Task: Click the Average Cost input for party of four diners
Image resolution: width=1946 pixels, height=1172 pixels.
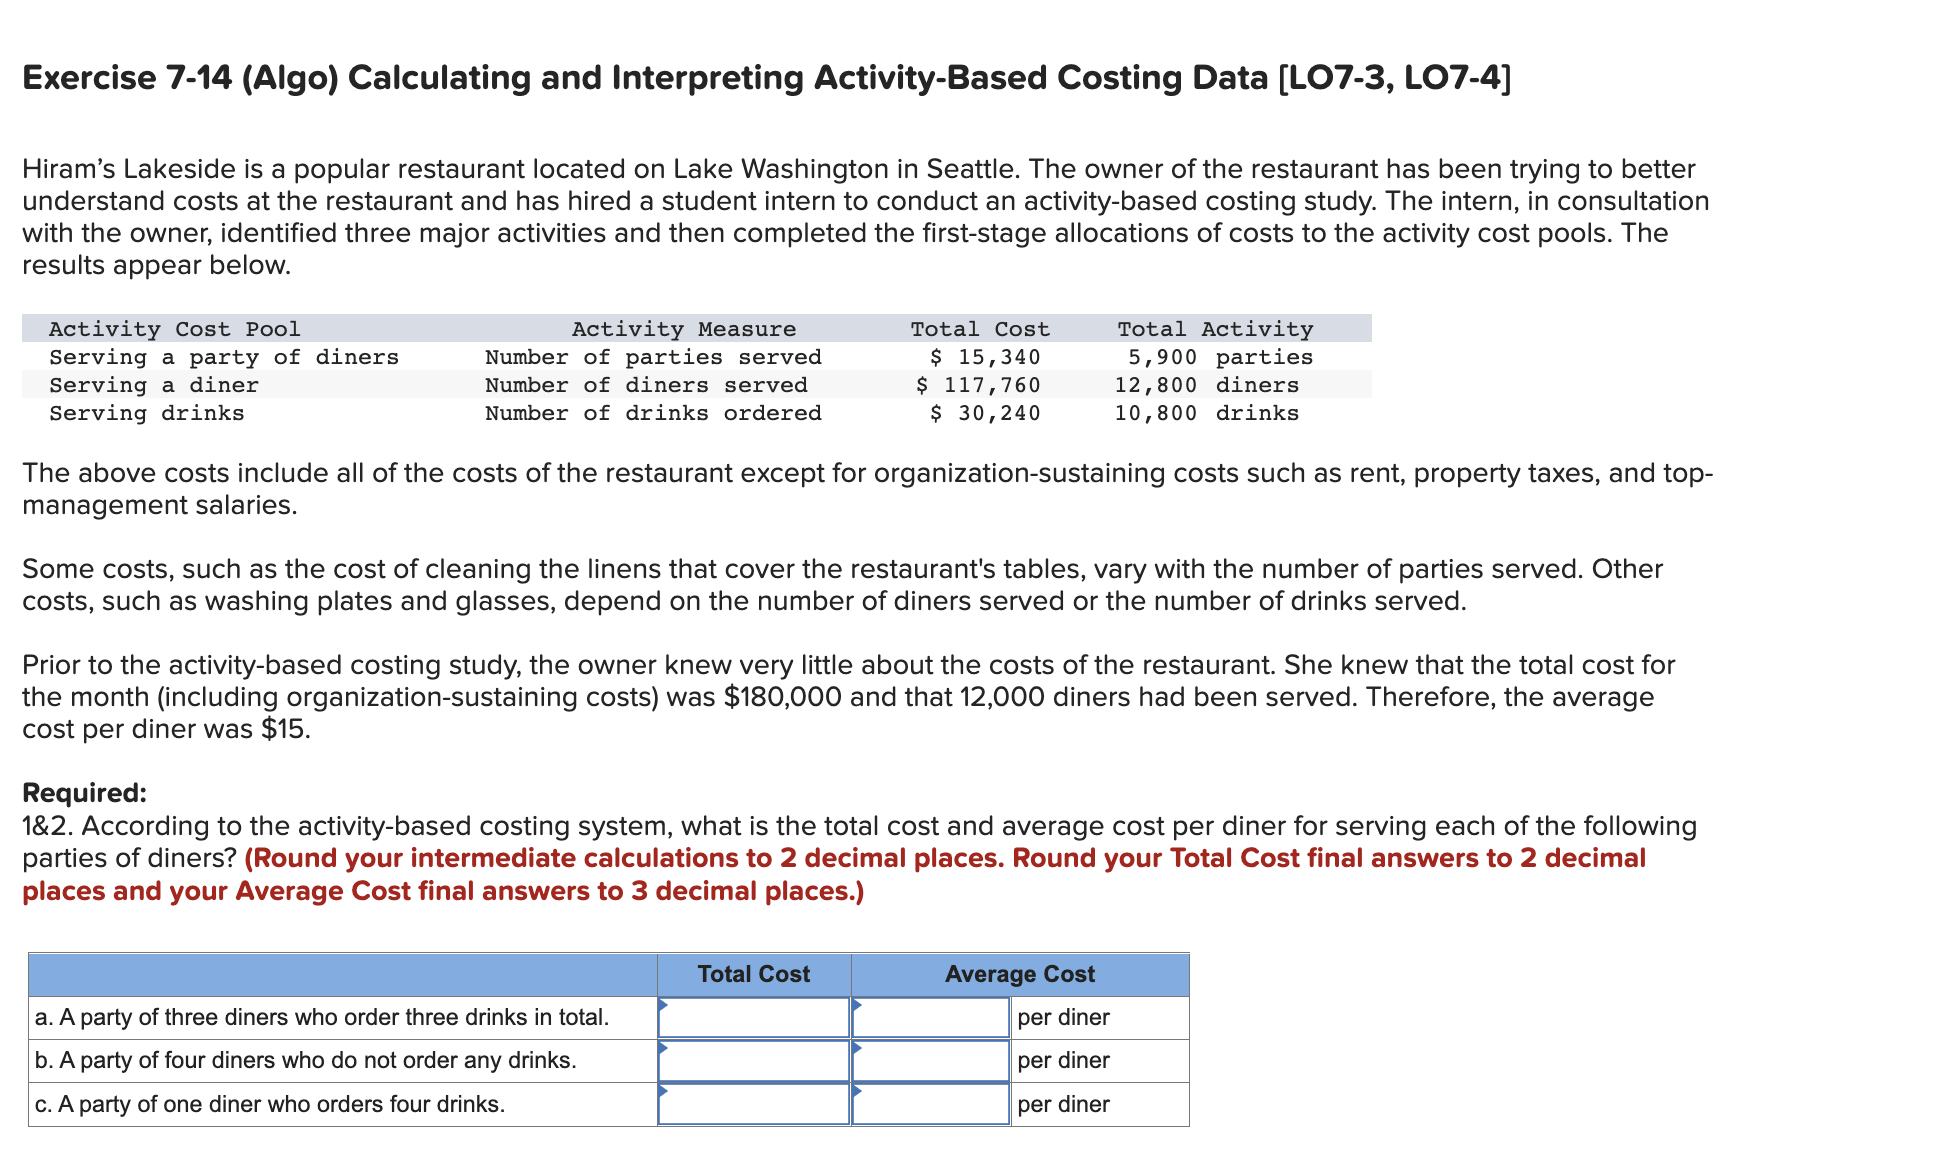Action: (x=929, y=1060)
